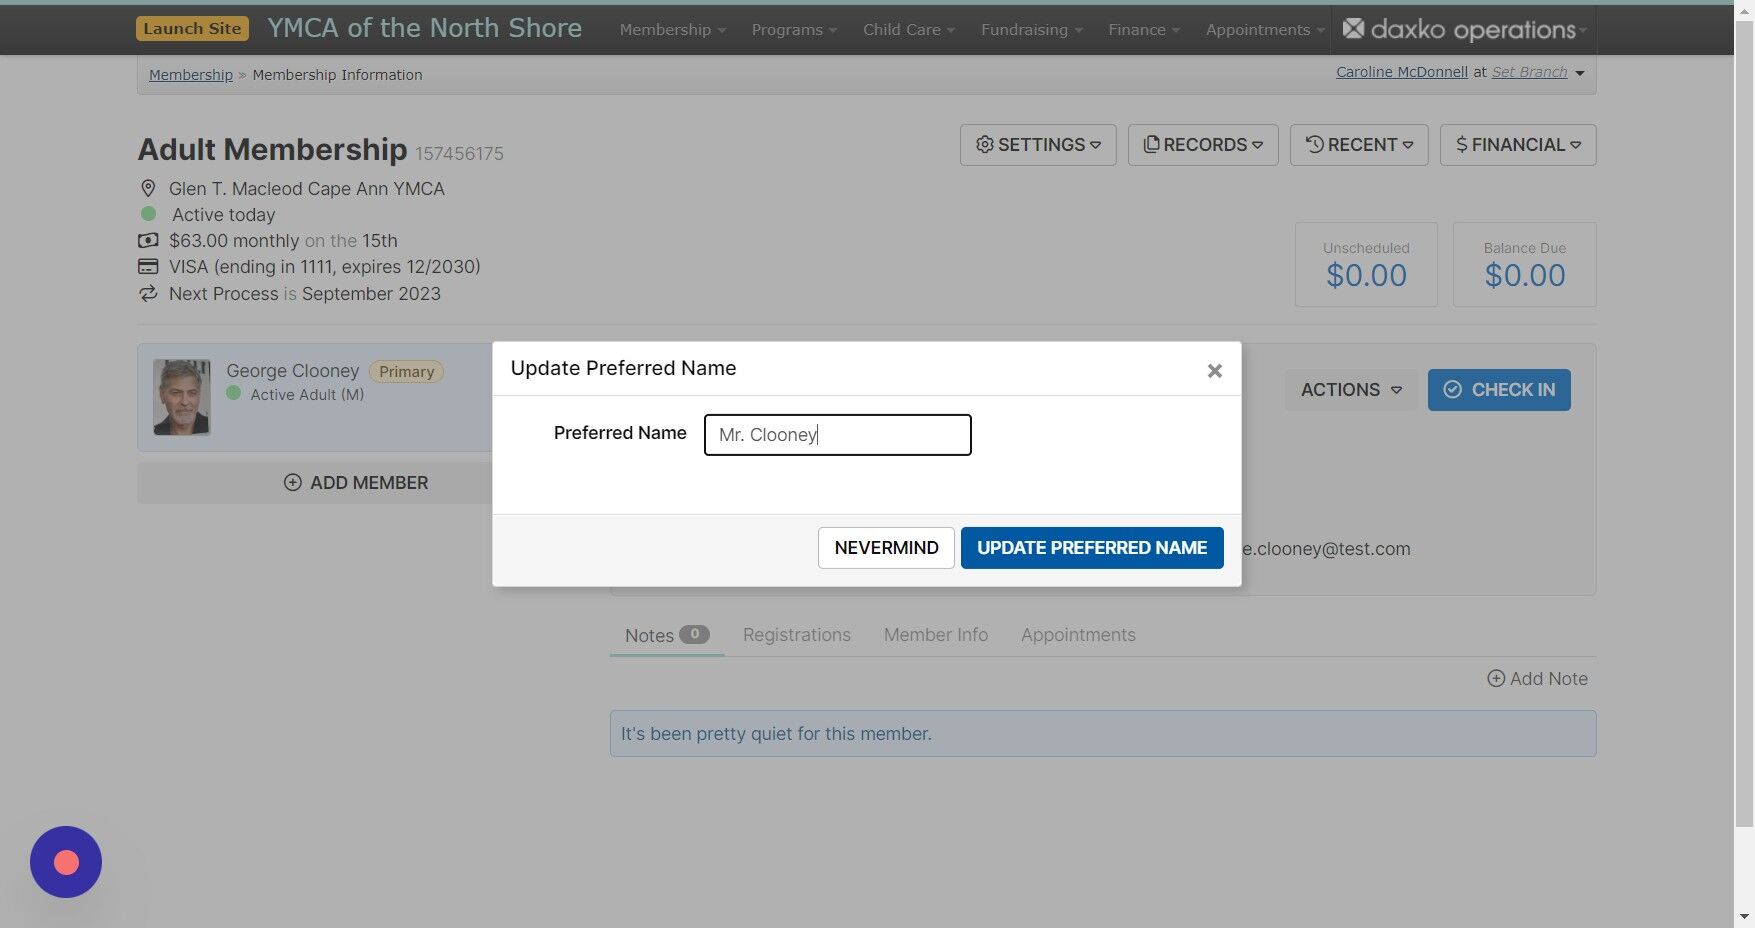Click the Add Note plus icon
Viewport: 1755px width, 928px height.
(1496, 678)
